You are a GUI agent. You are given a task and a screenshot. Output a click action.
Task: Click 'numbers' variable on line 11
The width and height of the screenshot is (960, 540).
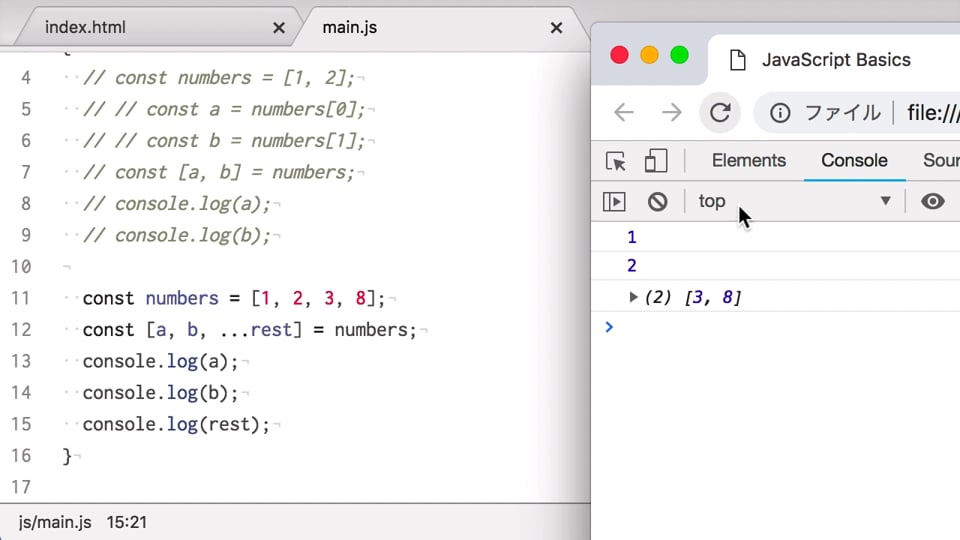[182, 298]
